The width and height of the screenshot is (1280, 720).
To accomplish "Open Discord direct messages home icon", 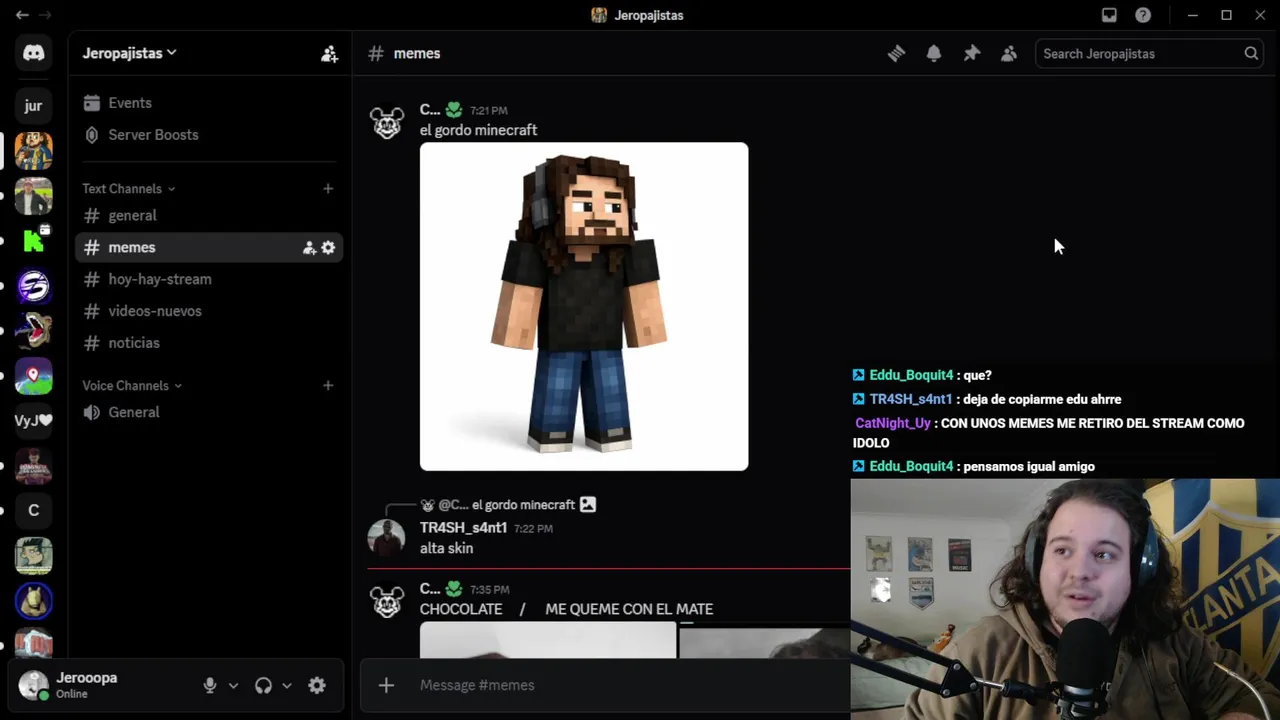I will click(33, 53).
